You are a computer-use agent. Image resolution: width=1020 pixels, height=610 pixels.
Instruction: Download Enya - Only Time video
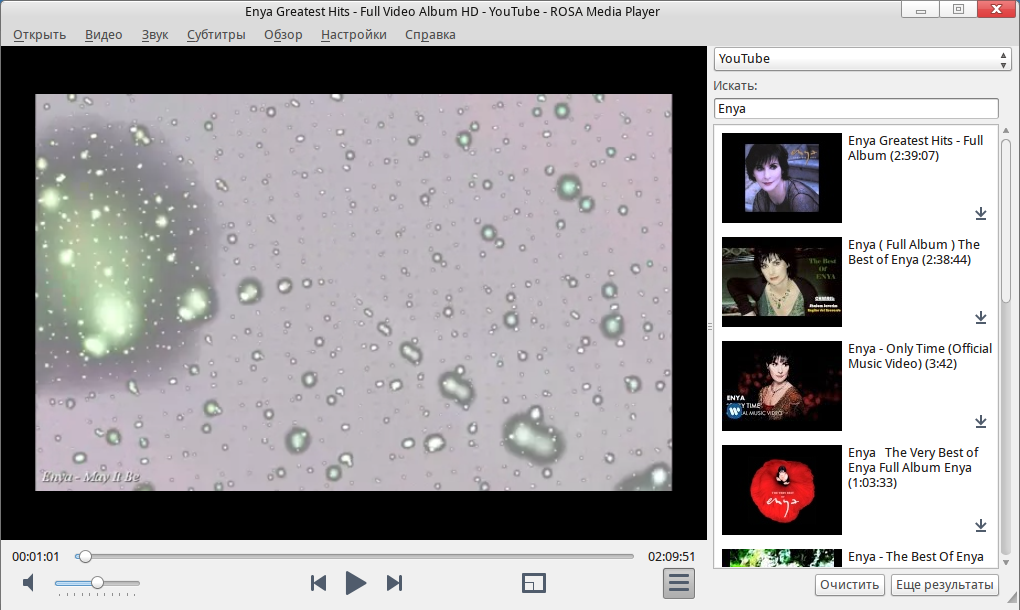[x=981, y=421]
